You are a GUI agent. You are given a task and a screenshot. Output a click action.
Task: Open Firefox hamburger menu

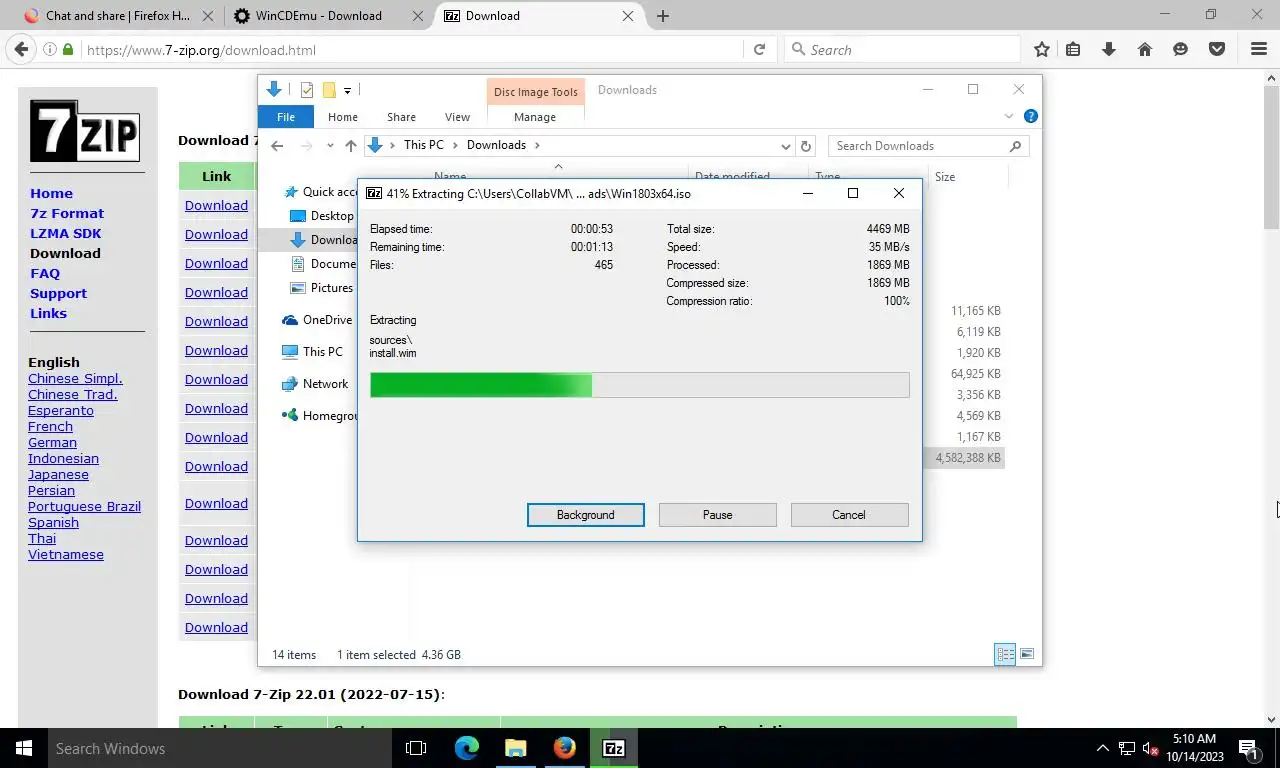(1259, 49)
